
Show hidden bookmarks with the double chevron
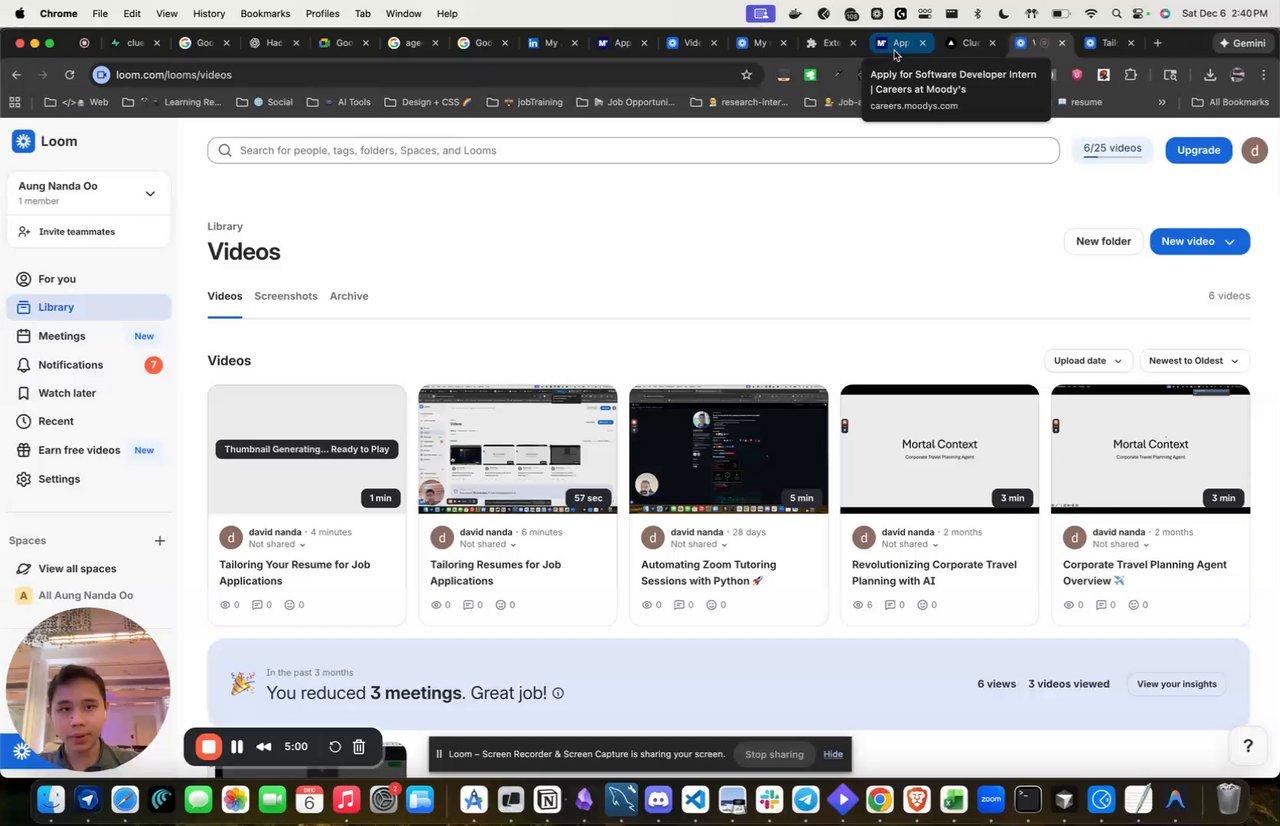coord(1162,102)
